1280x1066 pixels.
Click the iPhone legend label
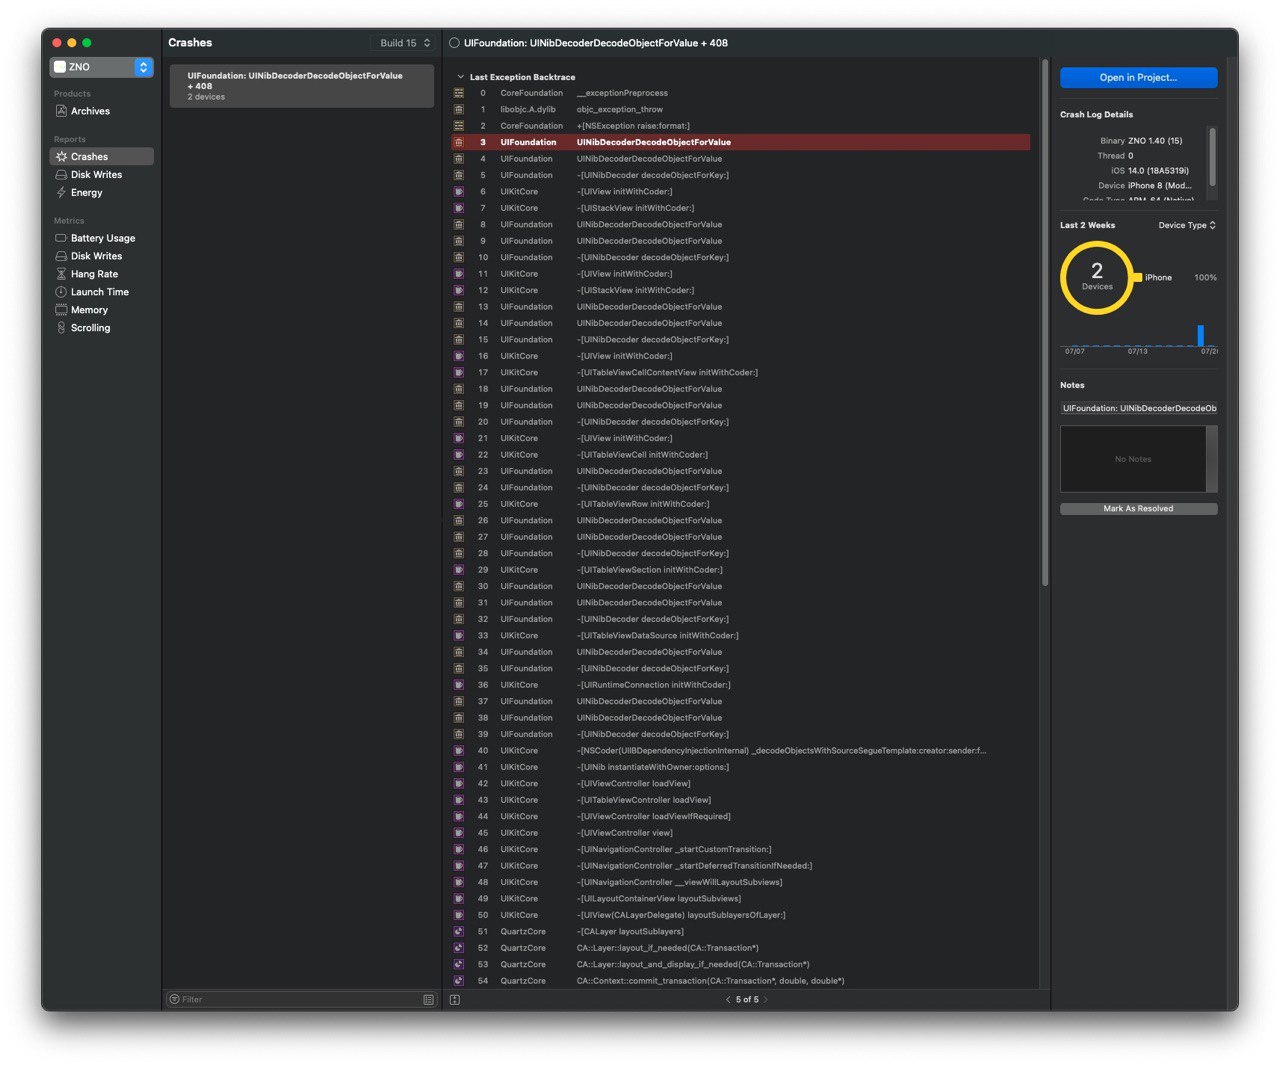tap(1158, 278)
